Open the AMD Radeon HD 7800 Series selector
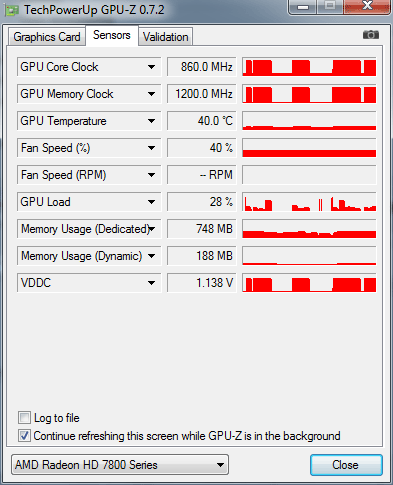 [x=120, y=465]
